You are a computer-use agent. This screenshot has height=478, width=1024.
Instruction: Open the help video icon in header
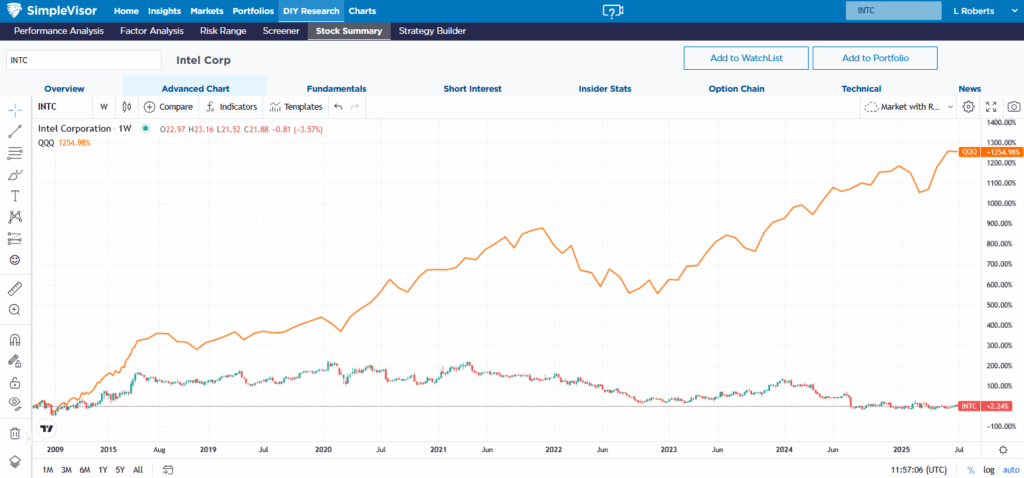coord(612,11)
